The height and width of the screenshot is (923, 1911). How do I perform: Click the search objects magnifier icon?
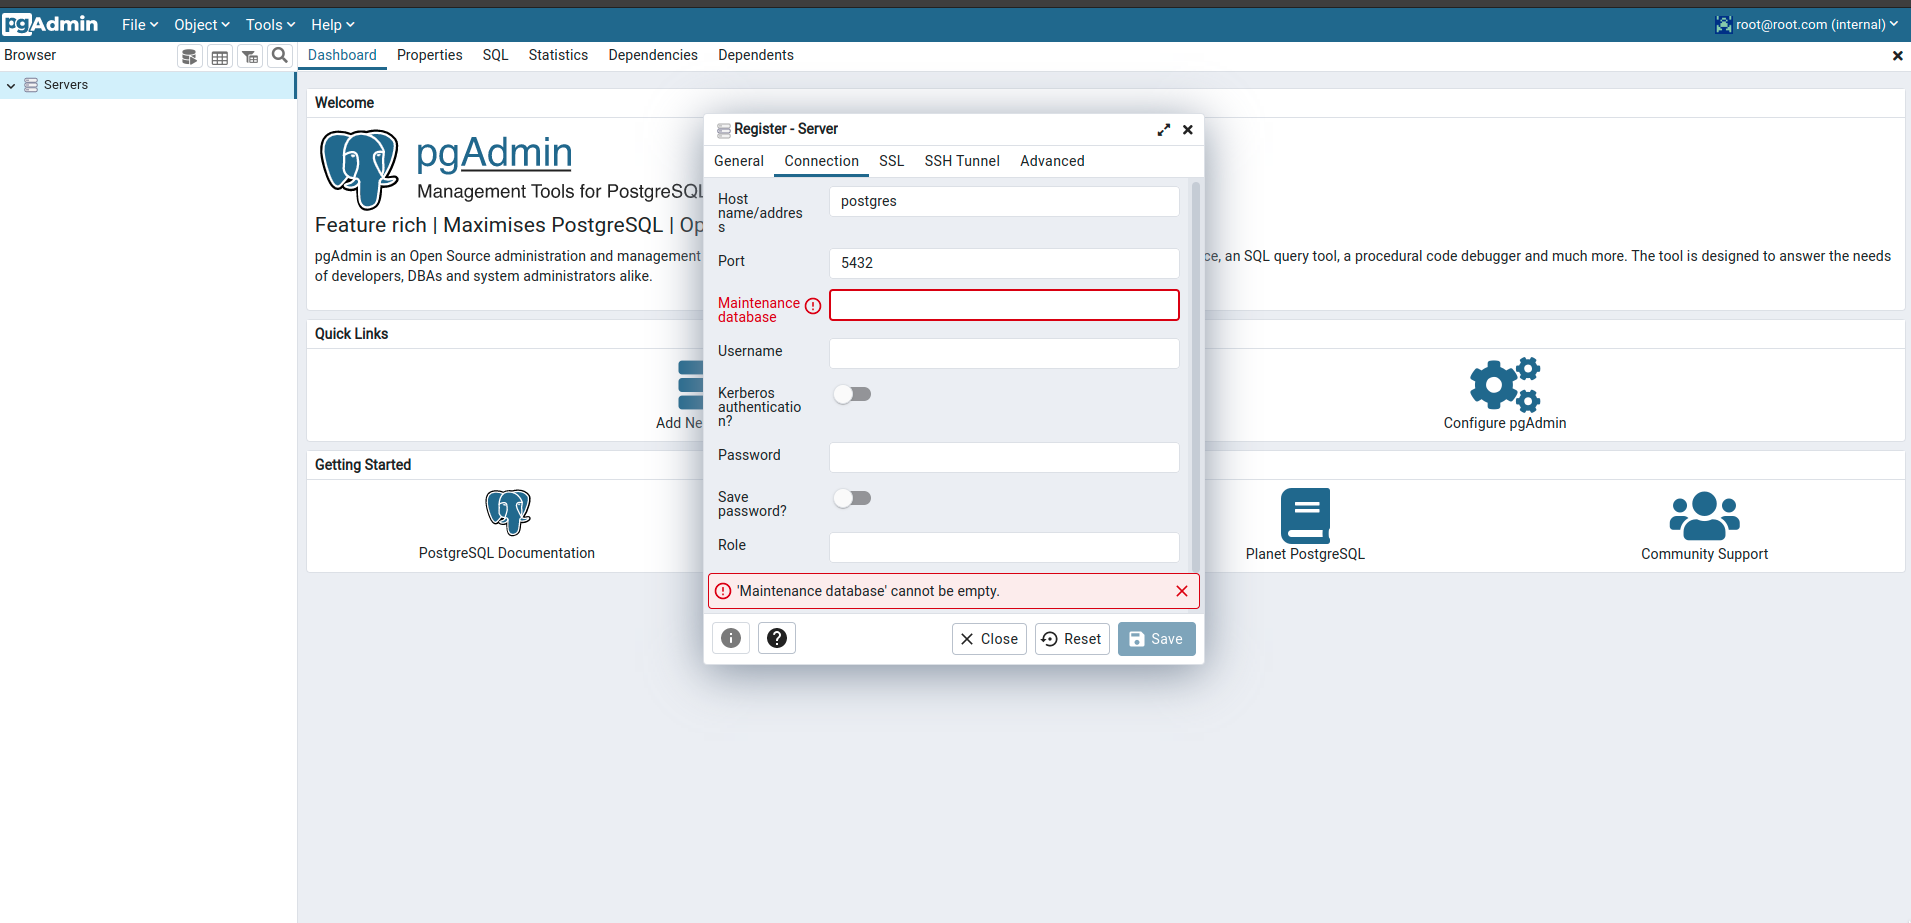point(280,55)
